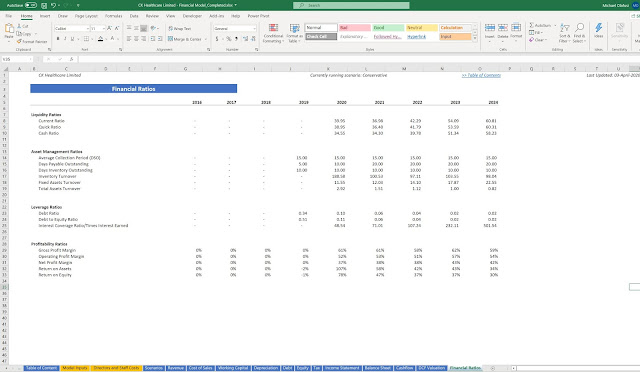This screenshot has width=640, height=372.
Task: Open Conditional Formatting menu
Action: click(x=273, y=33)
